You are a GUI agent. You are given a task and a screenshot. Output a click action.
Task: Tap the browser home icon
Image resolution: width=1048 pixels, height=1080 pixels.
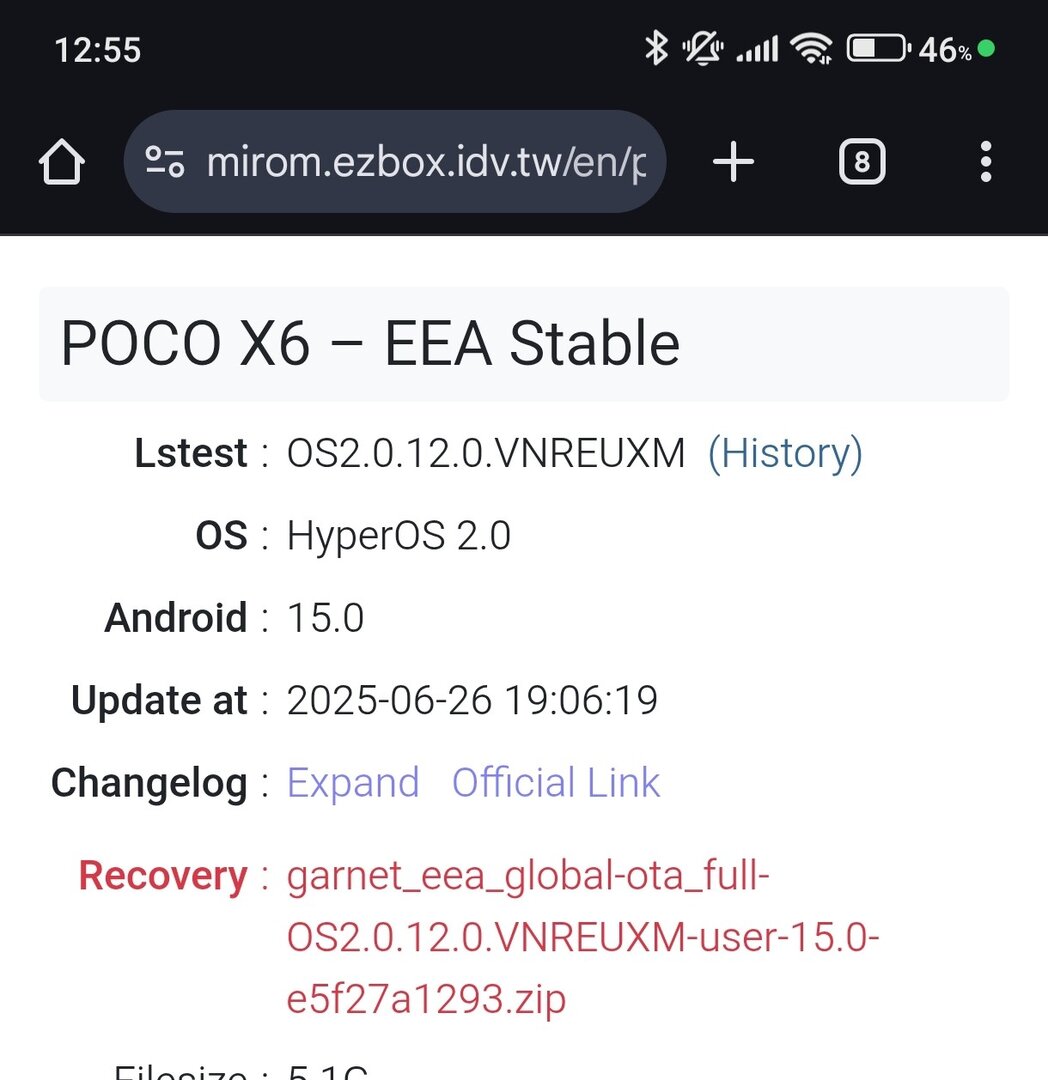point(61,162)
